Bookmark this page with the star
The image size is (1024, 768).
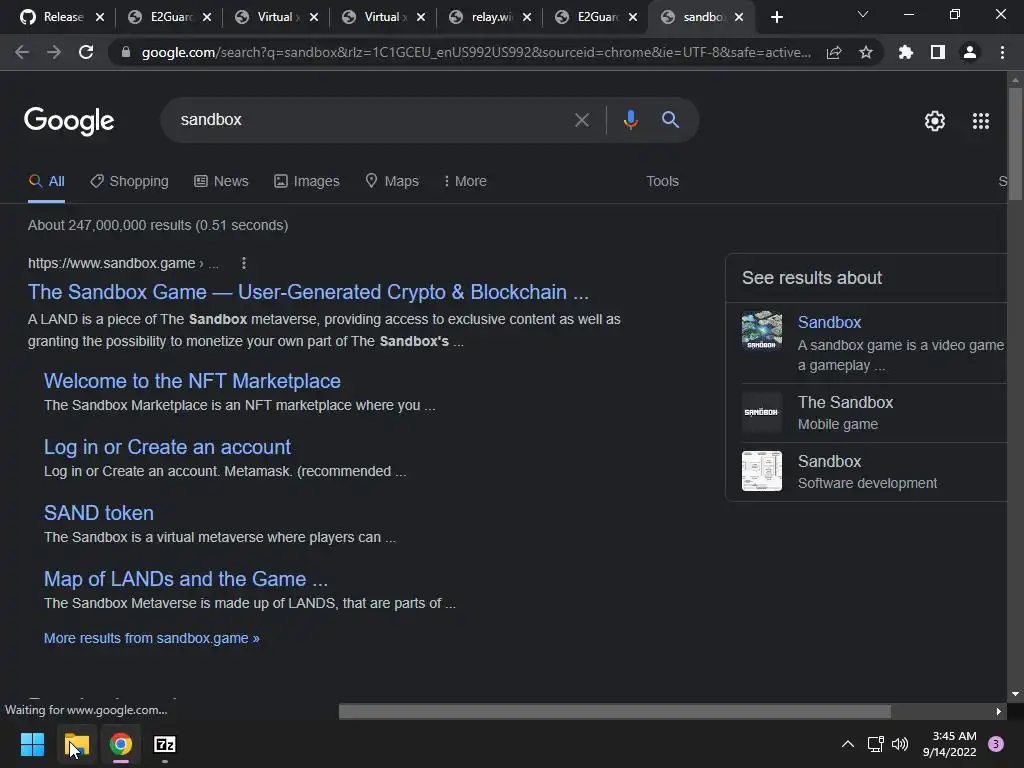[866, 52]
